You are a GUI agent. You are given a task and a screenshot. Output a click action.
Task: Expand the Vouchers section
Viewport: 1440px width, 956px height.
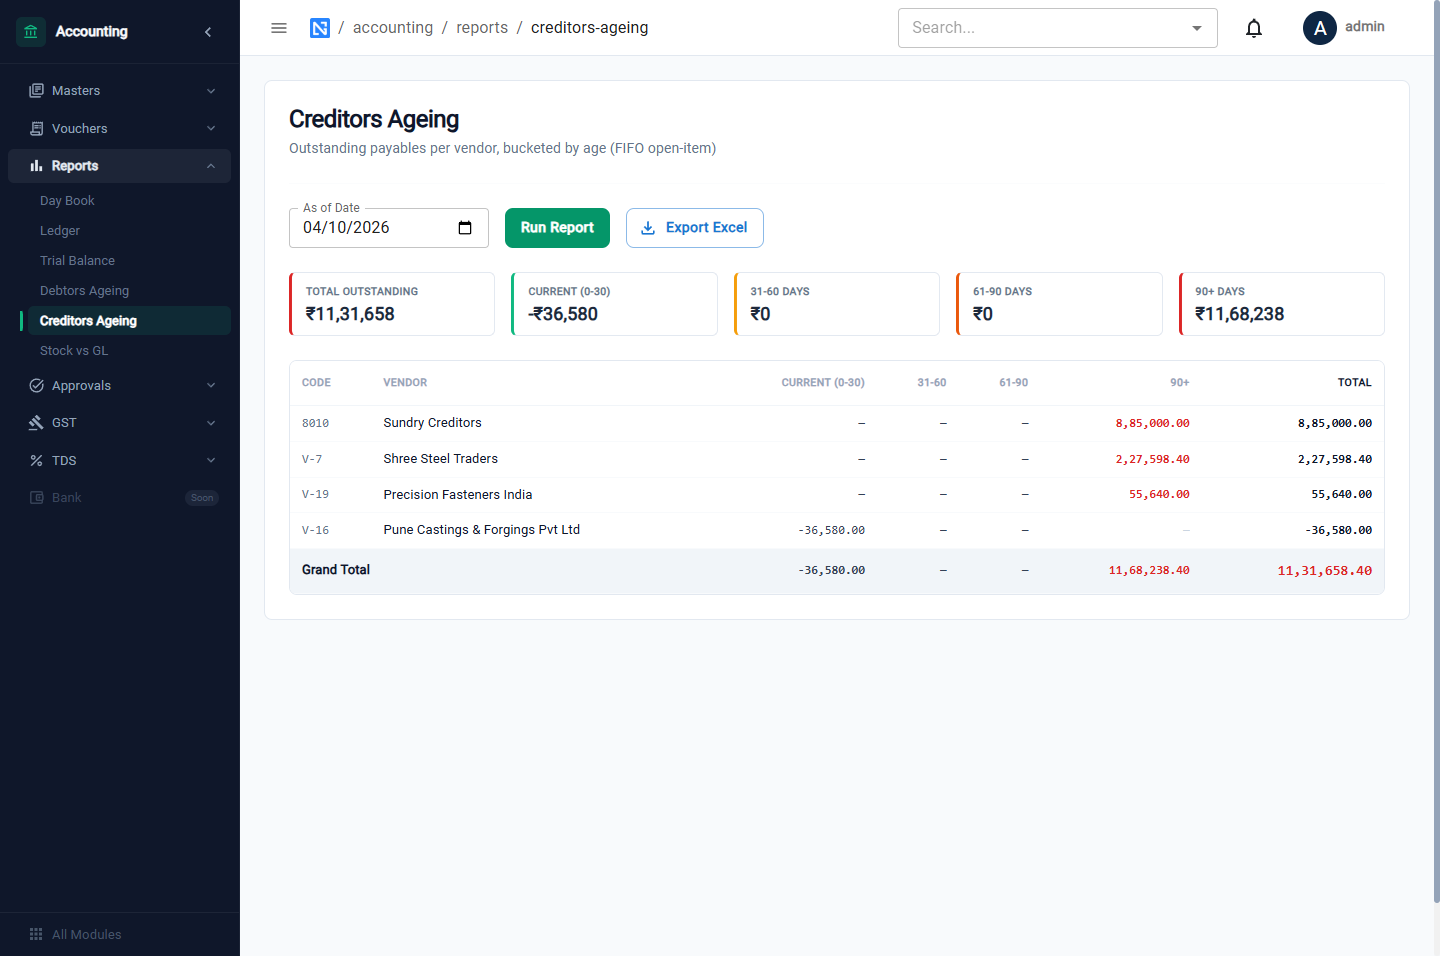[x=120, y=128]
